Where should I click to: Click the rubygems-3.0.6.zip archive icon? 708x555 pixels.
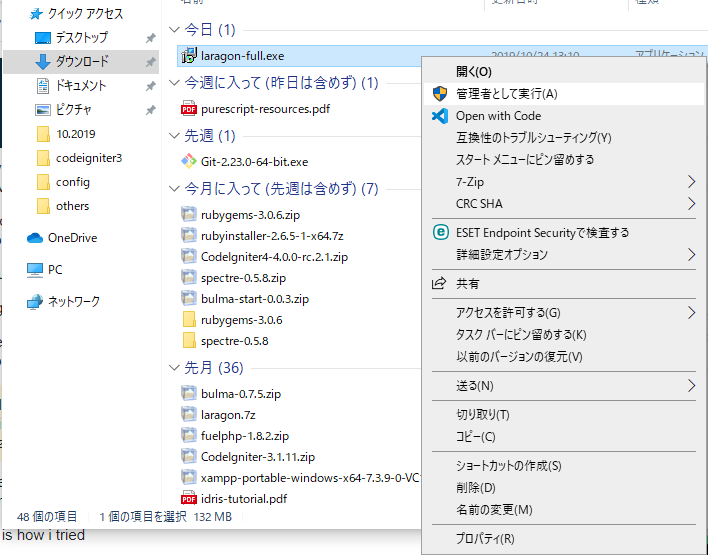[189, 215]
